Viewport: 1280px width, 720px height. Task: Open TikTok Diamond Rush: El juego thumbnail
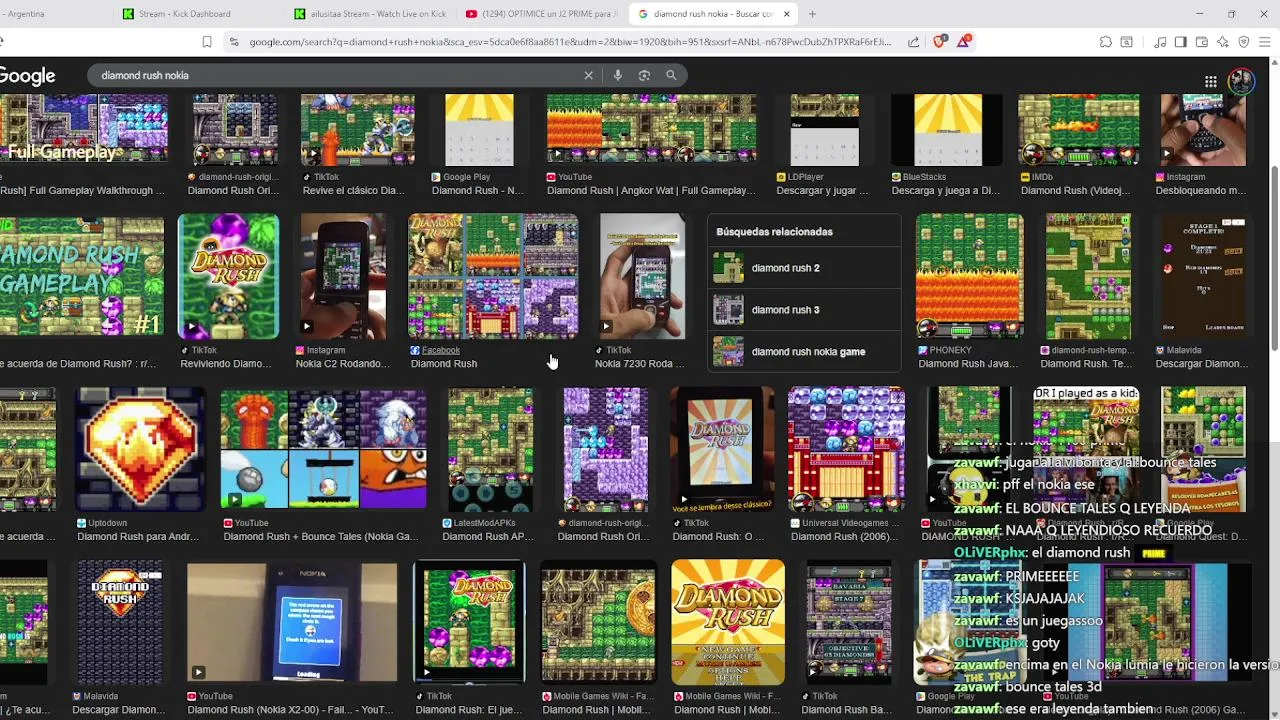coord(469,622)
